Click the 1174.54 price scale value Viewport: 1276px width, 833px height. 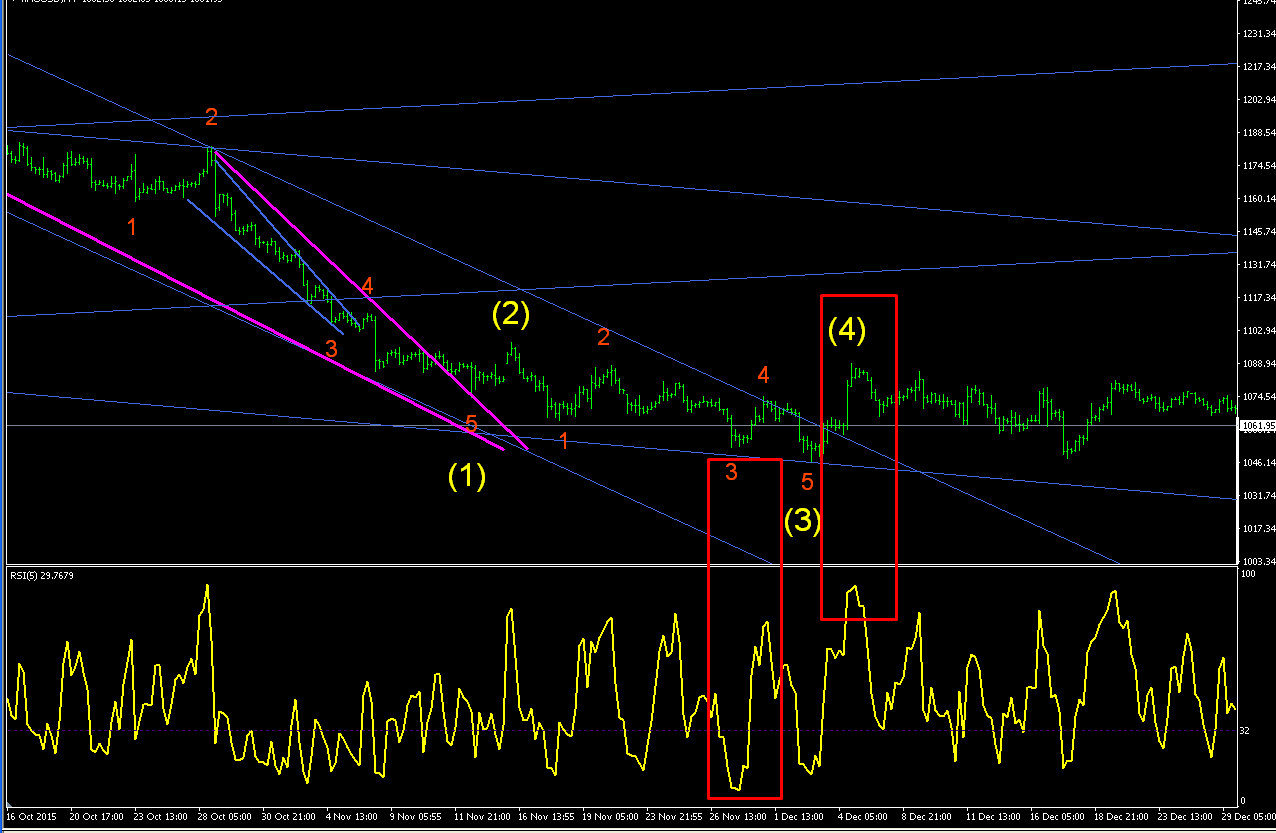pos(1257,166)
